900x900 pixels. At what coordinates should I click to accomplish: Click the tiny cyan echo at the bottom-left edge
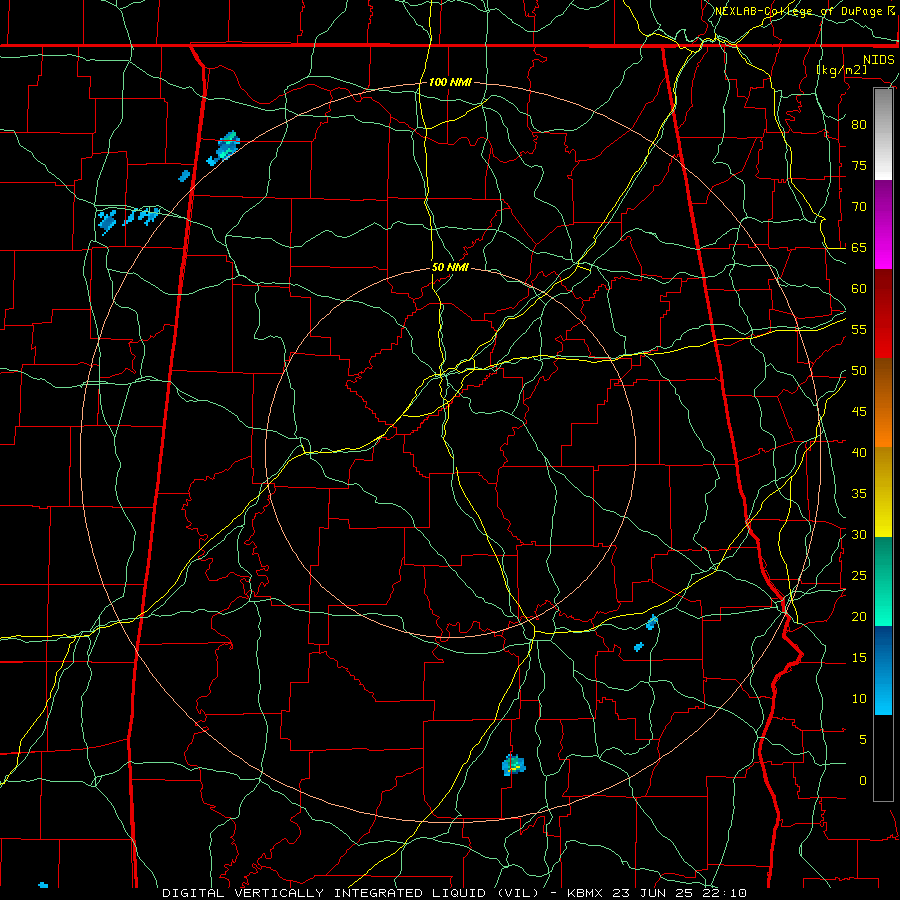(x=43, y=885)
